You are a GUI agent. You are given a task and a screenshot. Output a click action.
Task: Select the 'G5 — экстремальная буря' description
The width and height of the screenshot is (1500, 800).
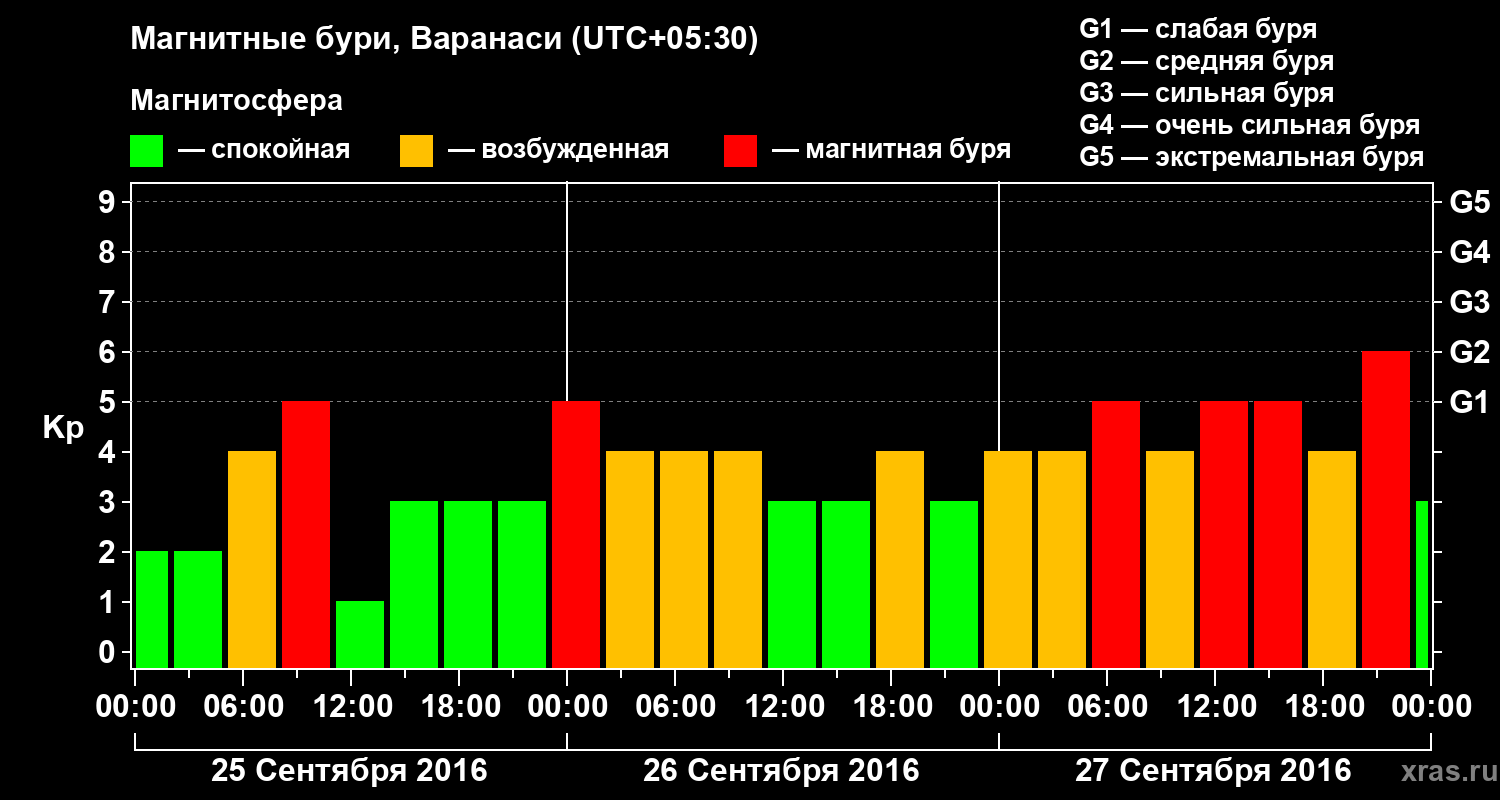coord(1252,157)
